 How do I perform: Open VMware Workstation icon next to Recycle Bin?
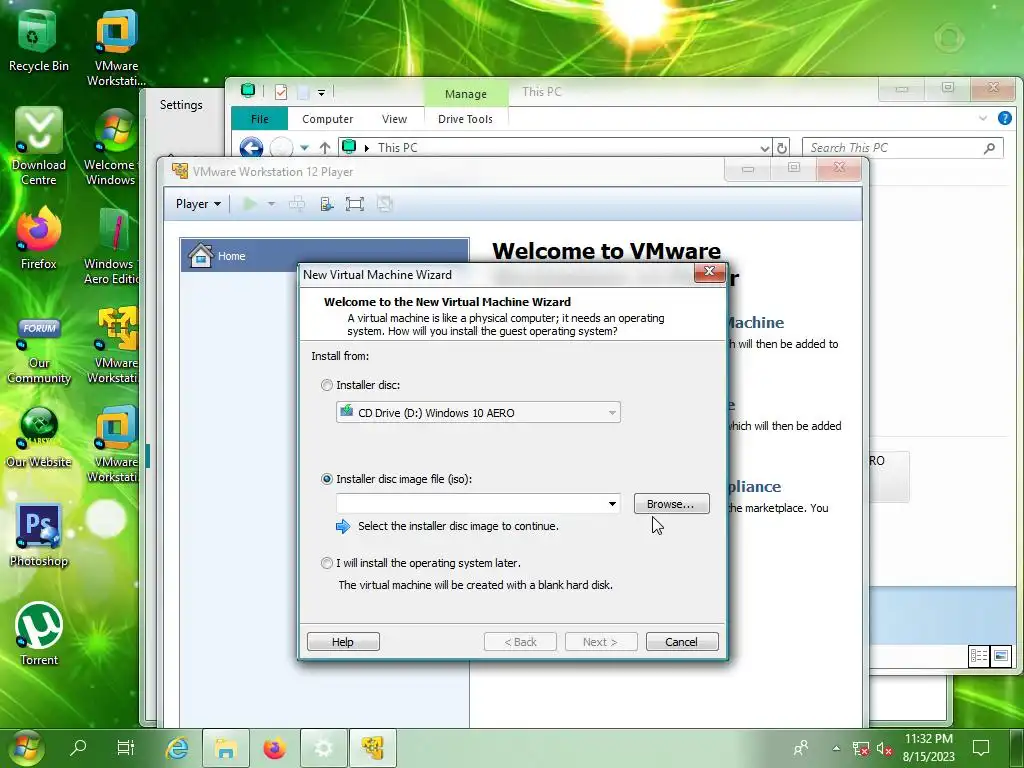116,47
